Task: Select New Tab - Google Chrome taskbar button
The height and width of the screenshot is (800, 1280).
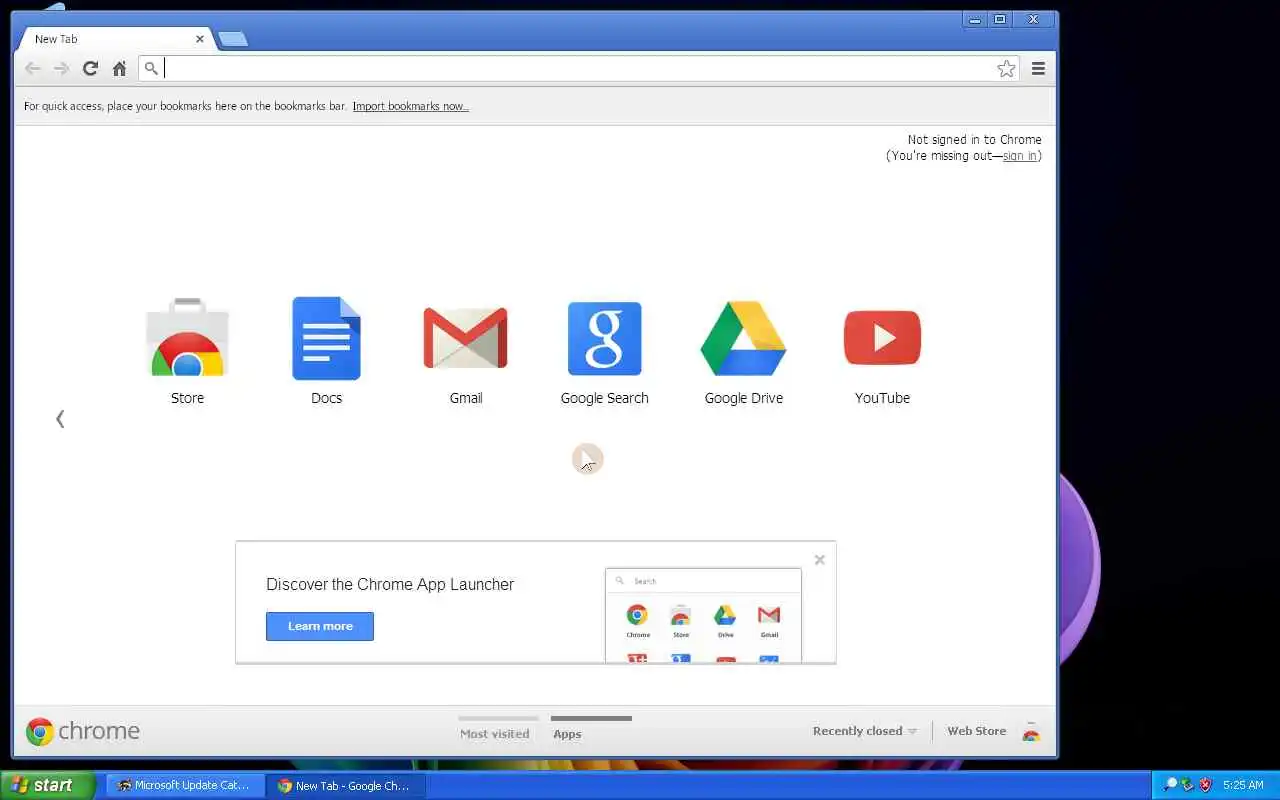Action: tap(346, 785)
